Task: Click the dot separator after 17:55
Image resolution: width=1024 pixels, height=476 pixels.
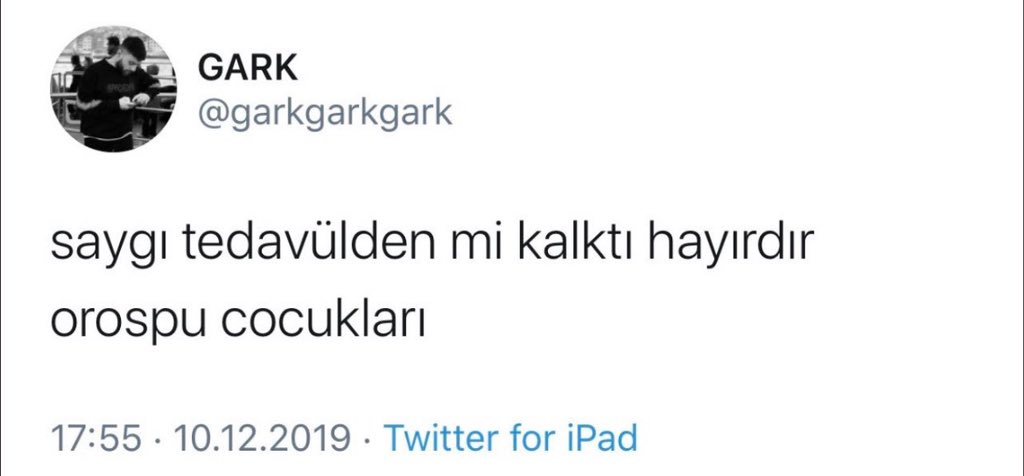Action: click(x=157, y=439)
